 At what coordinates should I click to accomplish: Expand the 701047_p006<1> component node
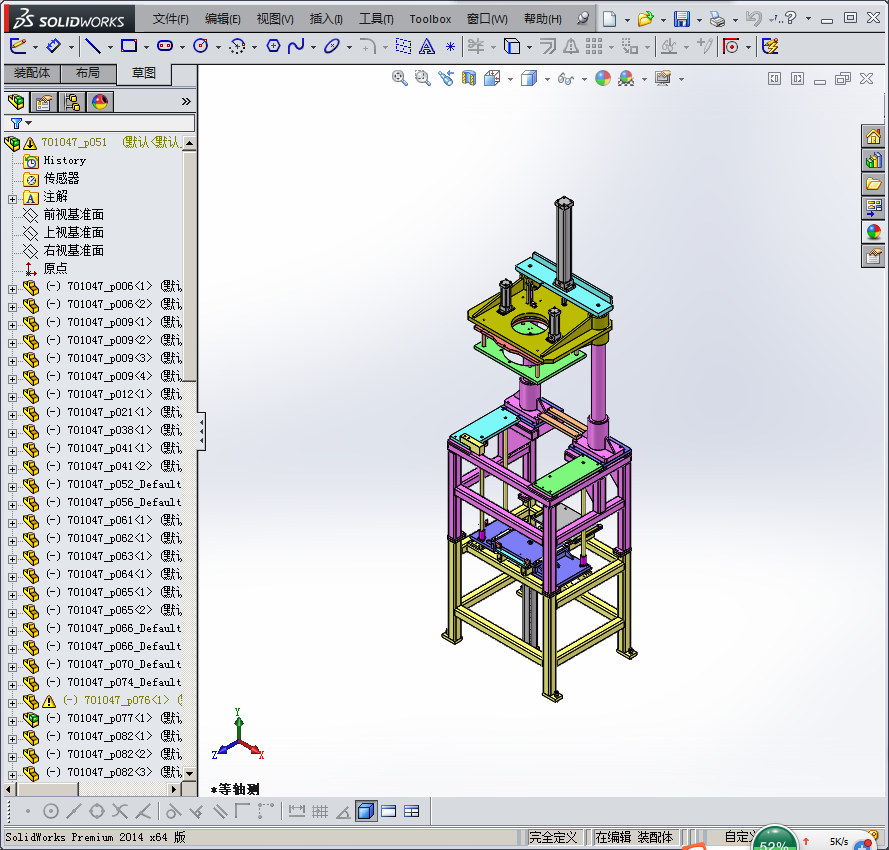[12, 289]
